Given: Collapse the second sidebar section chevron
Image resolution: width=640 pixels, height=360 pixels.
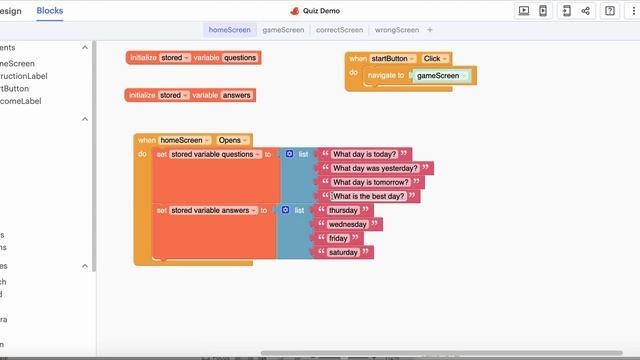Looking at the screenshot, I should 85,119.
